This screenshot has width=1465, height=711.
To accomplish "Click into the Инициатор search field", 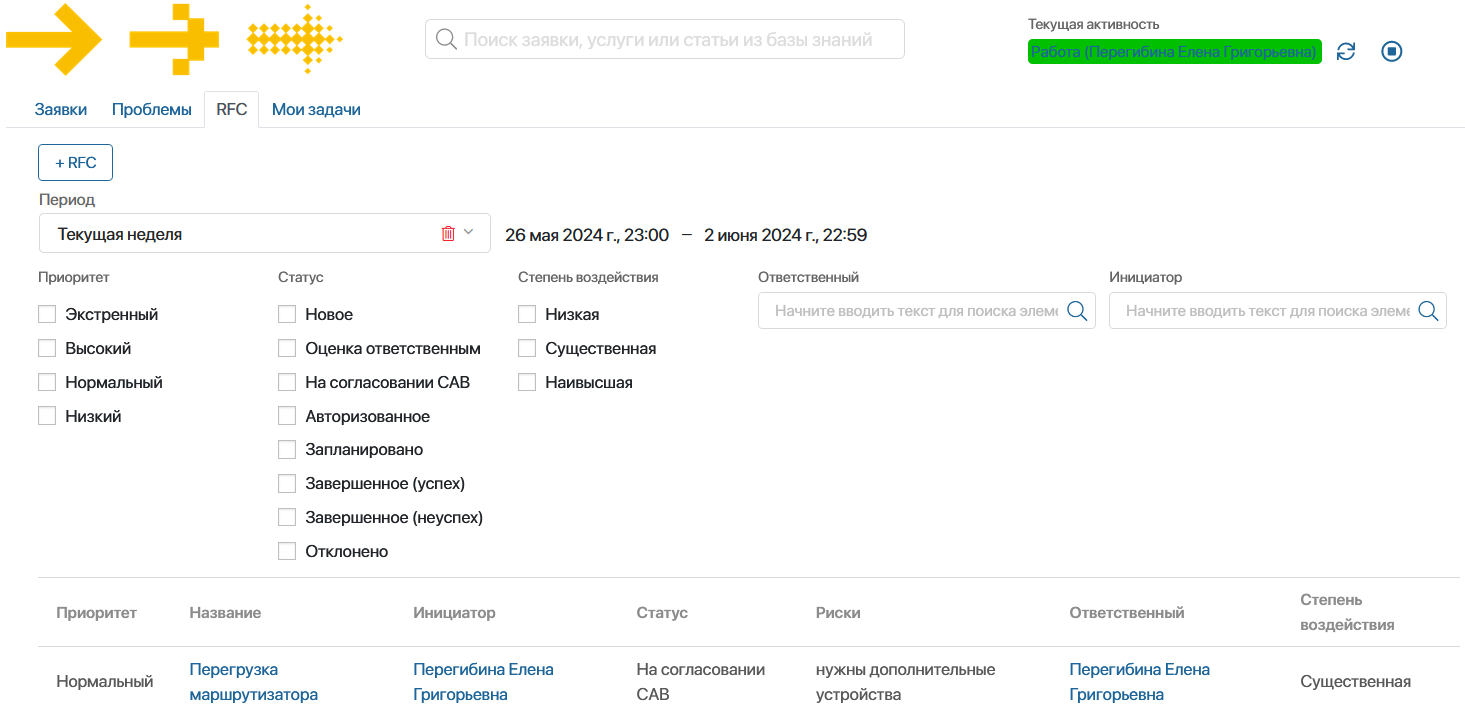I will coord(1278,311).
